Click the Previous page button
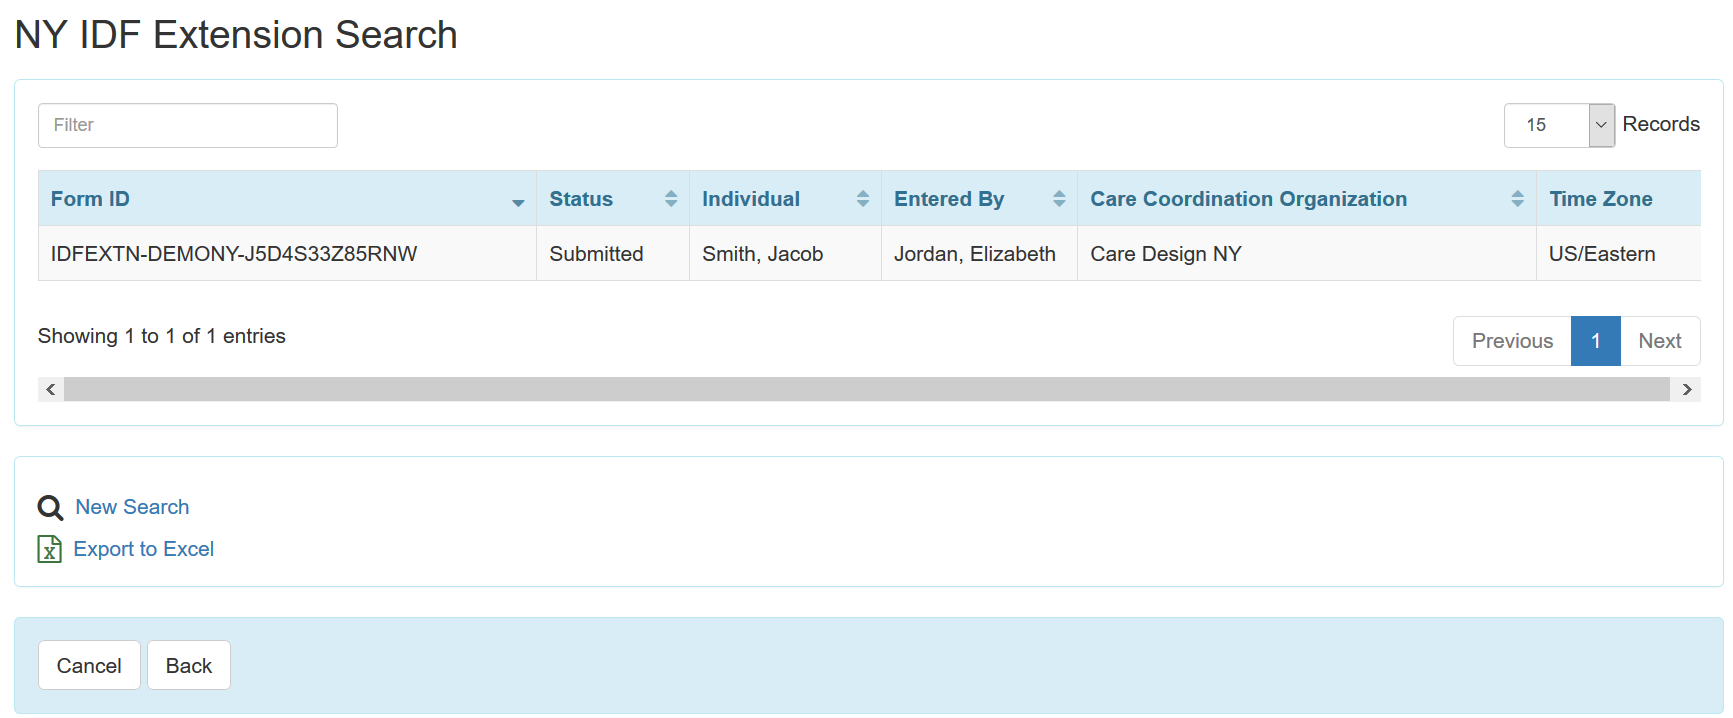This screenshot has width=1733, height=718. pyautogui.click(x=1512, y=341)
